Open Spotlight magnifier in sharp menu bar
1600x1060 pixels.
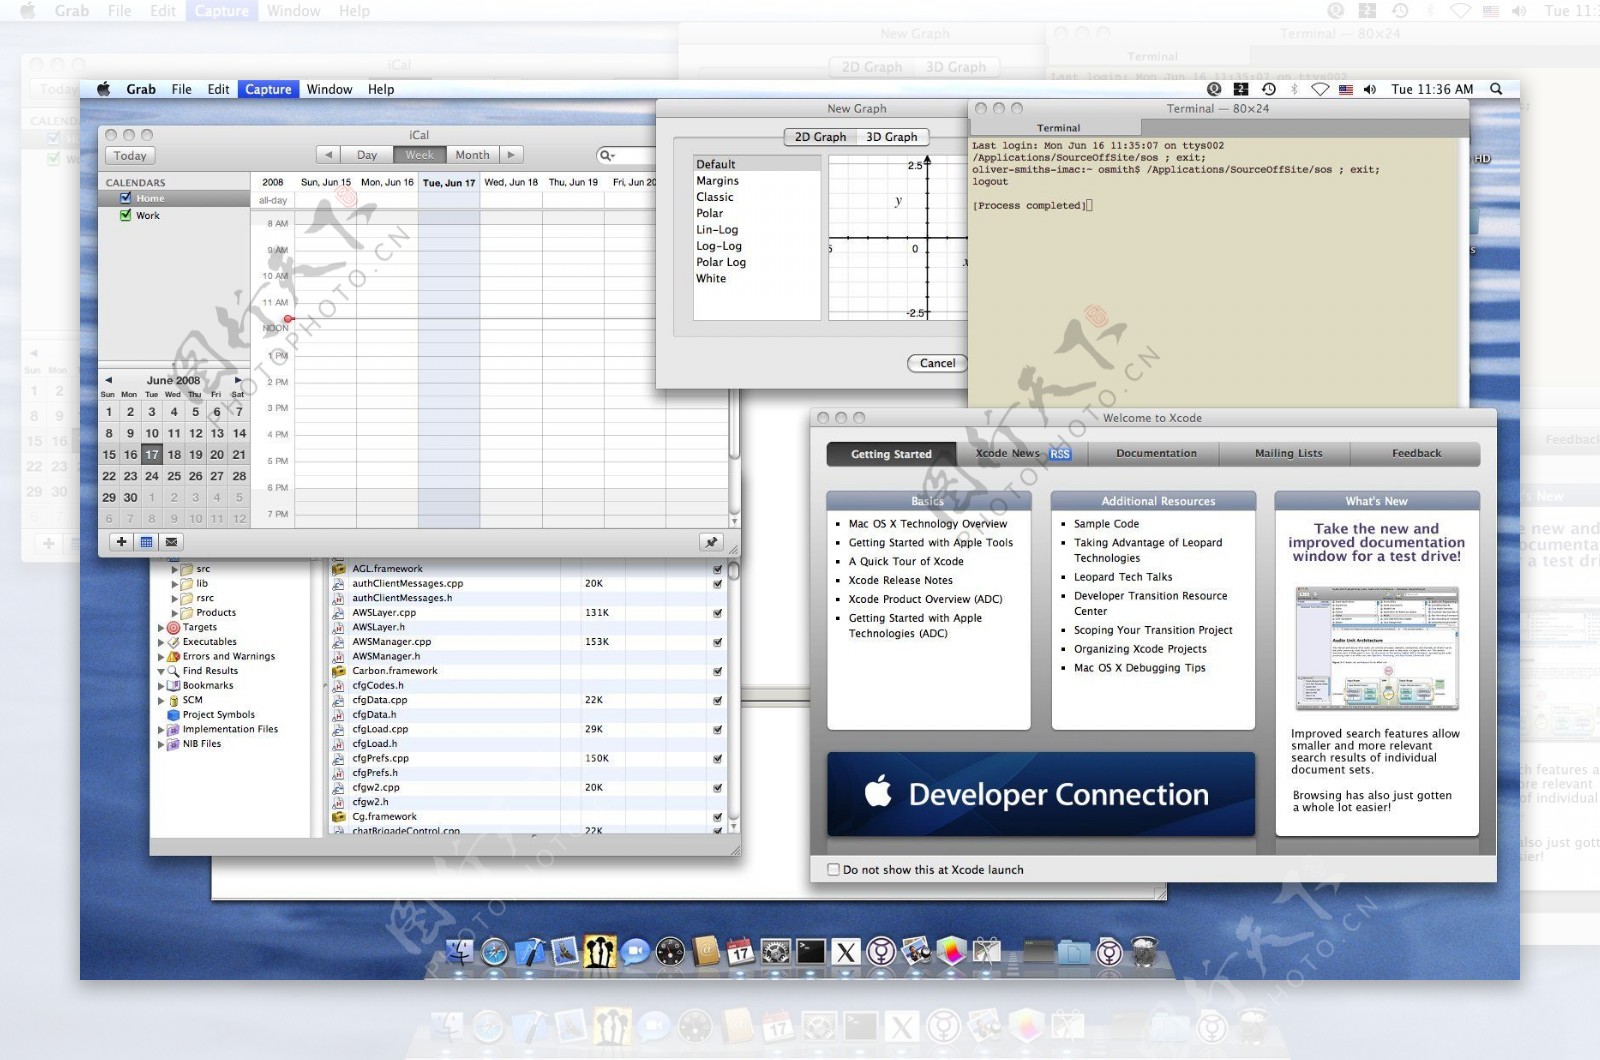[1496, 89]
